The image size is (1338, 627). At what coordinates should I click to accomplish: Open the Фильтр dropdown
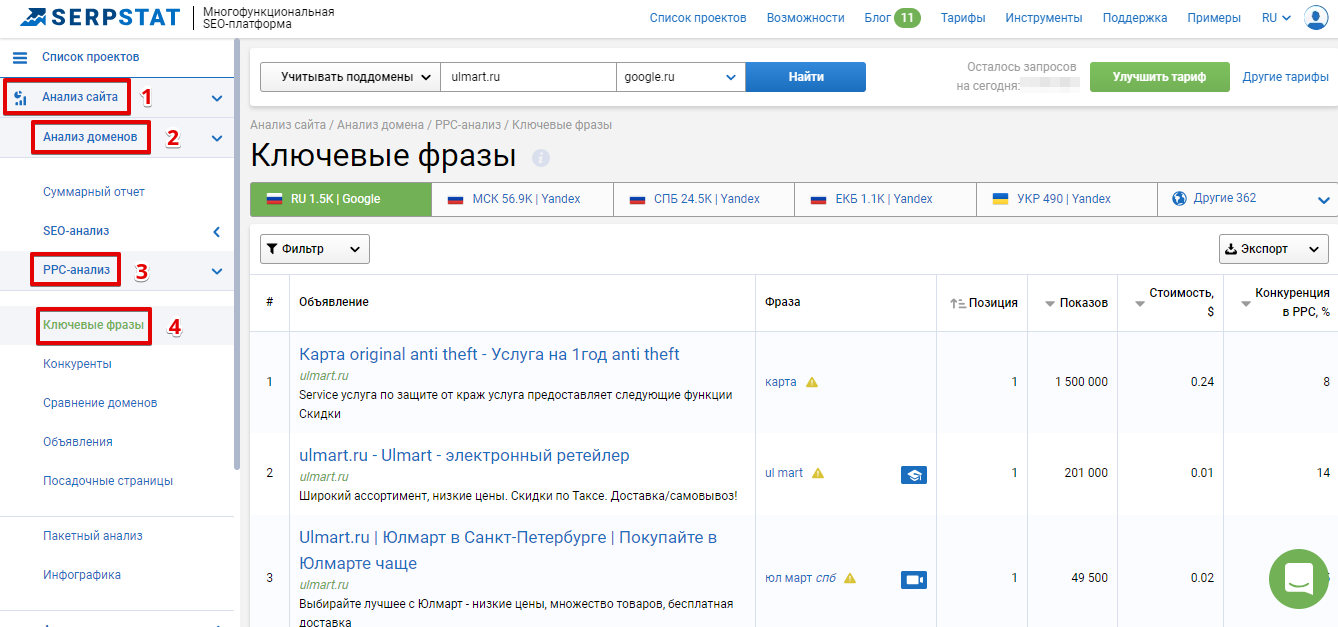(x=315, y=249)
